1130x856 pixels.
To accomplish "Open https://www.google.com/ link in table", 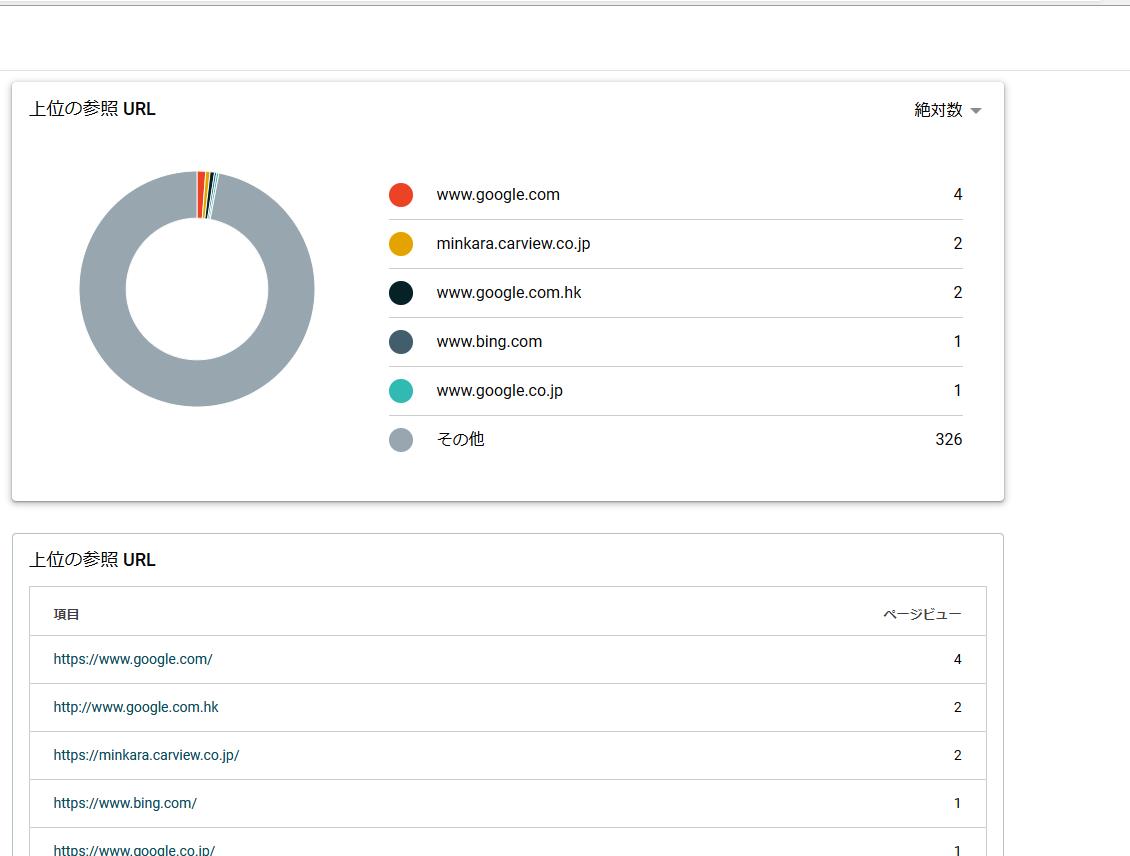I will (133, 659).
